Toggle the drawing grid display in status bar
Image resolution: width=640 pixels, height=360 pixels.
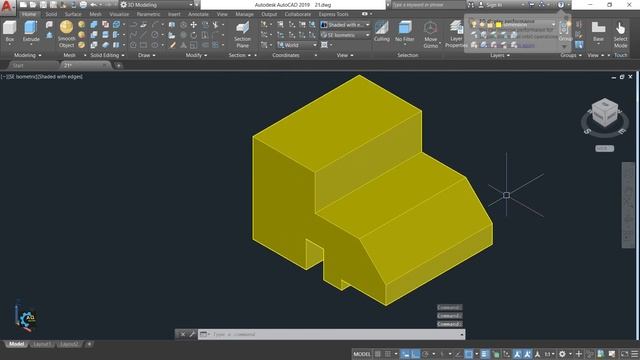(x=378, y=354)
